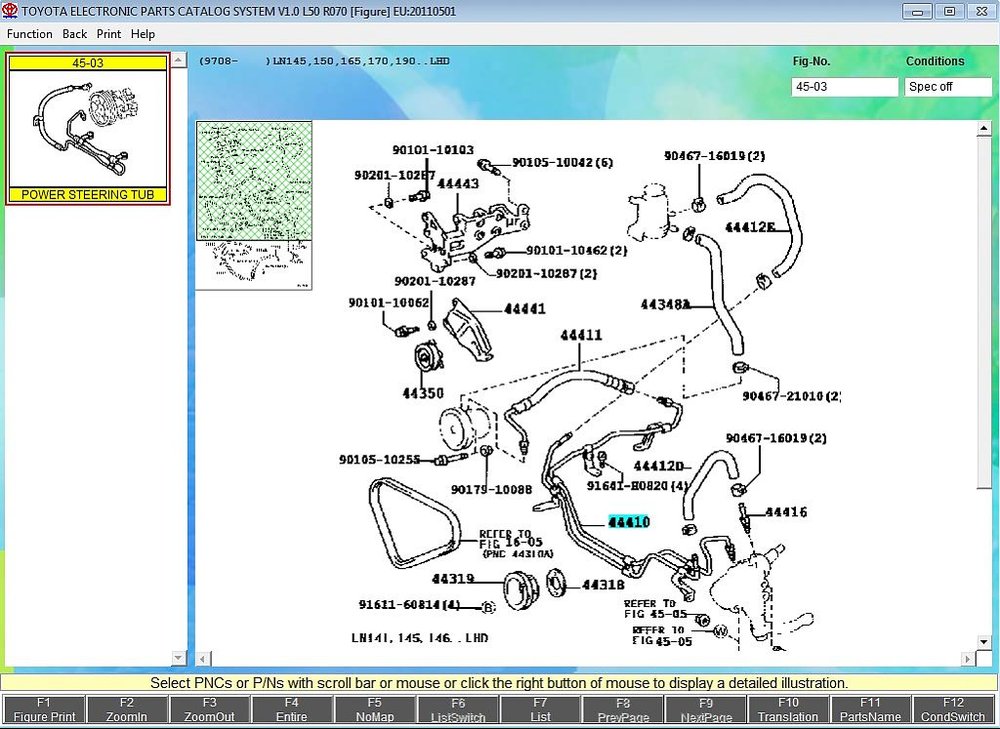
Task: Click the F1 Figure Print button
Action: pyautogui.click(x=43, y=709)
